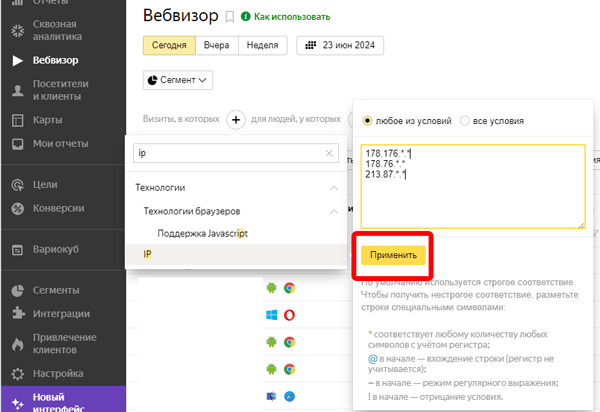The height and width of the screenshot is (412, 600).
Task: Switch to Новый интерфейс
Action: coord(64,399)
